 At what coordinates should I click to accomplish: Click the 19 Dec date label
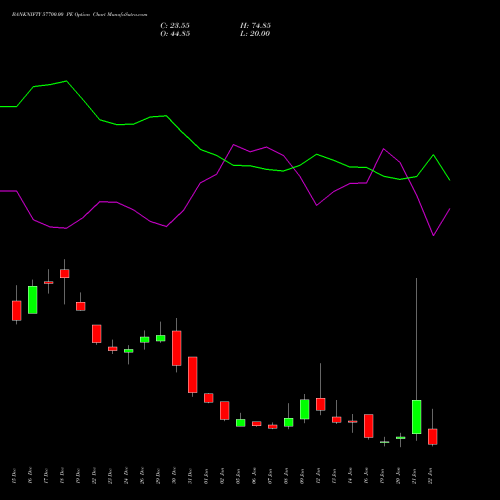coord(78,476)
